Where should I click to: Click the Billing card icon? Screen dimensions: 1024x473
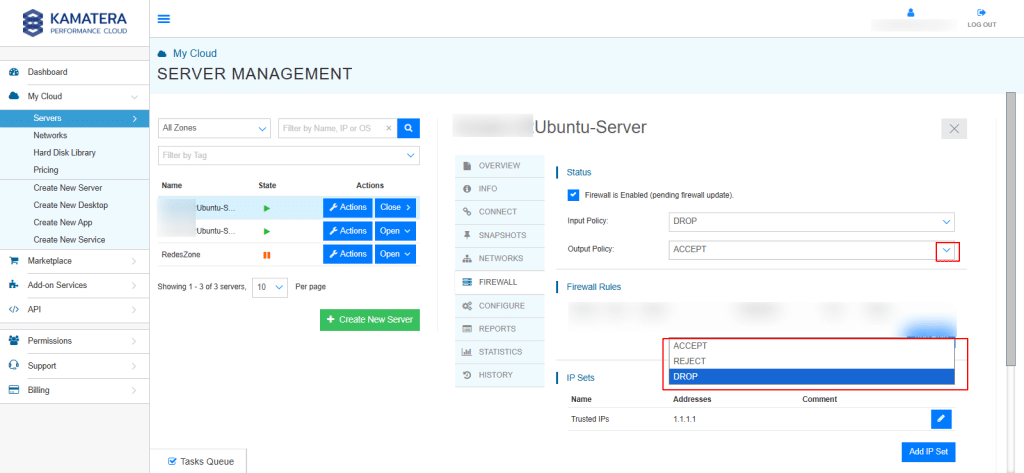tap(14, 390)
